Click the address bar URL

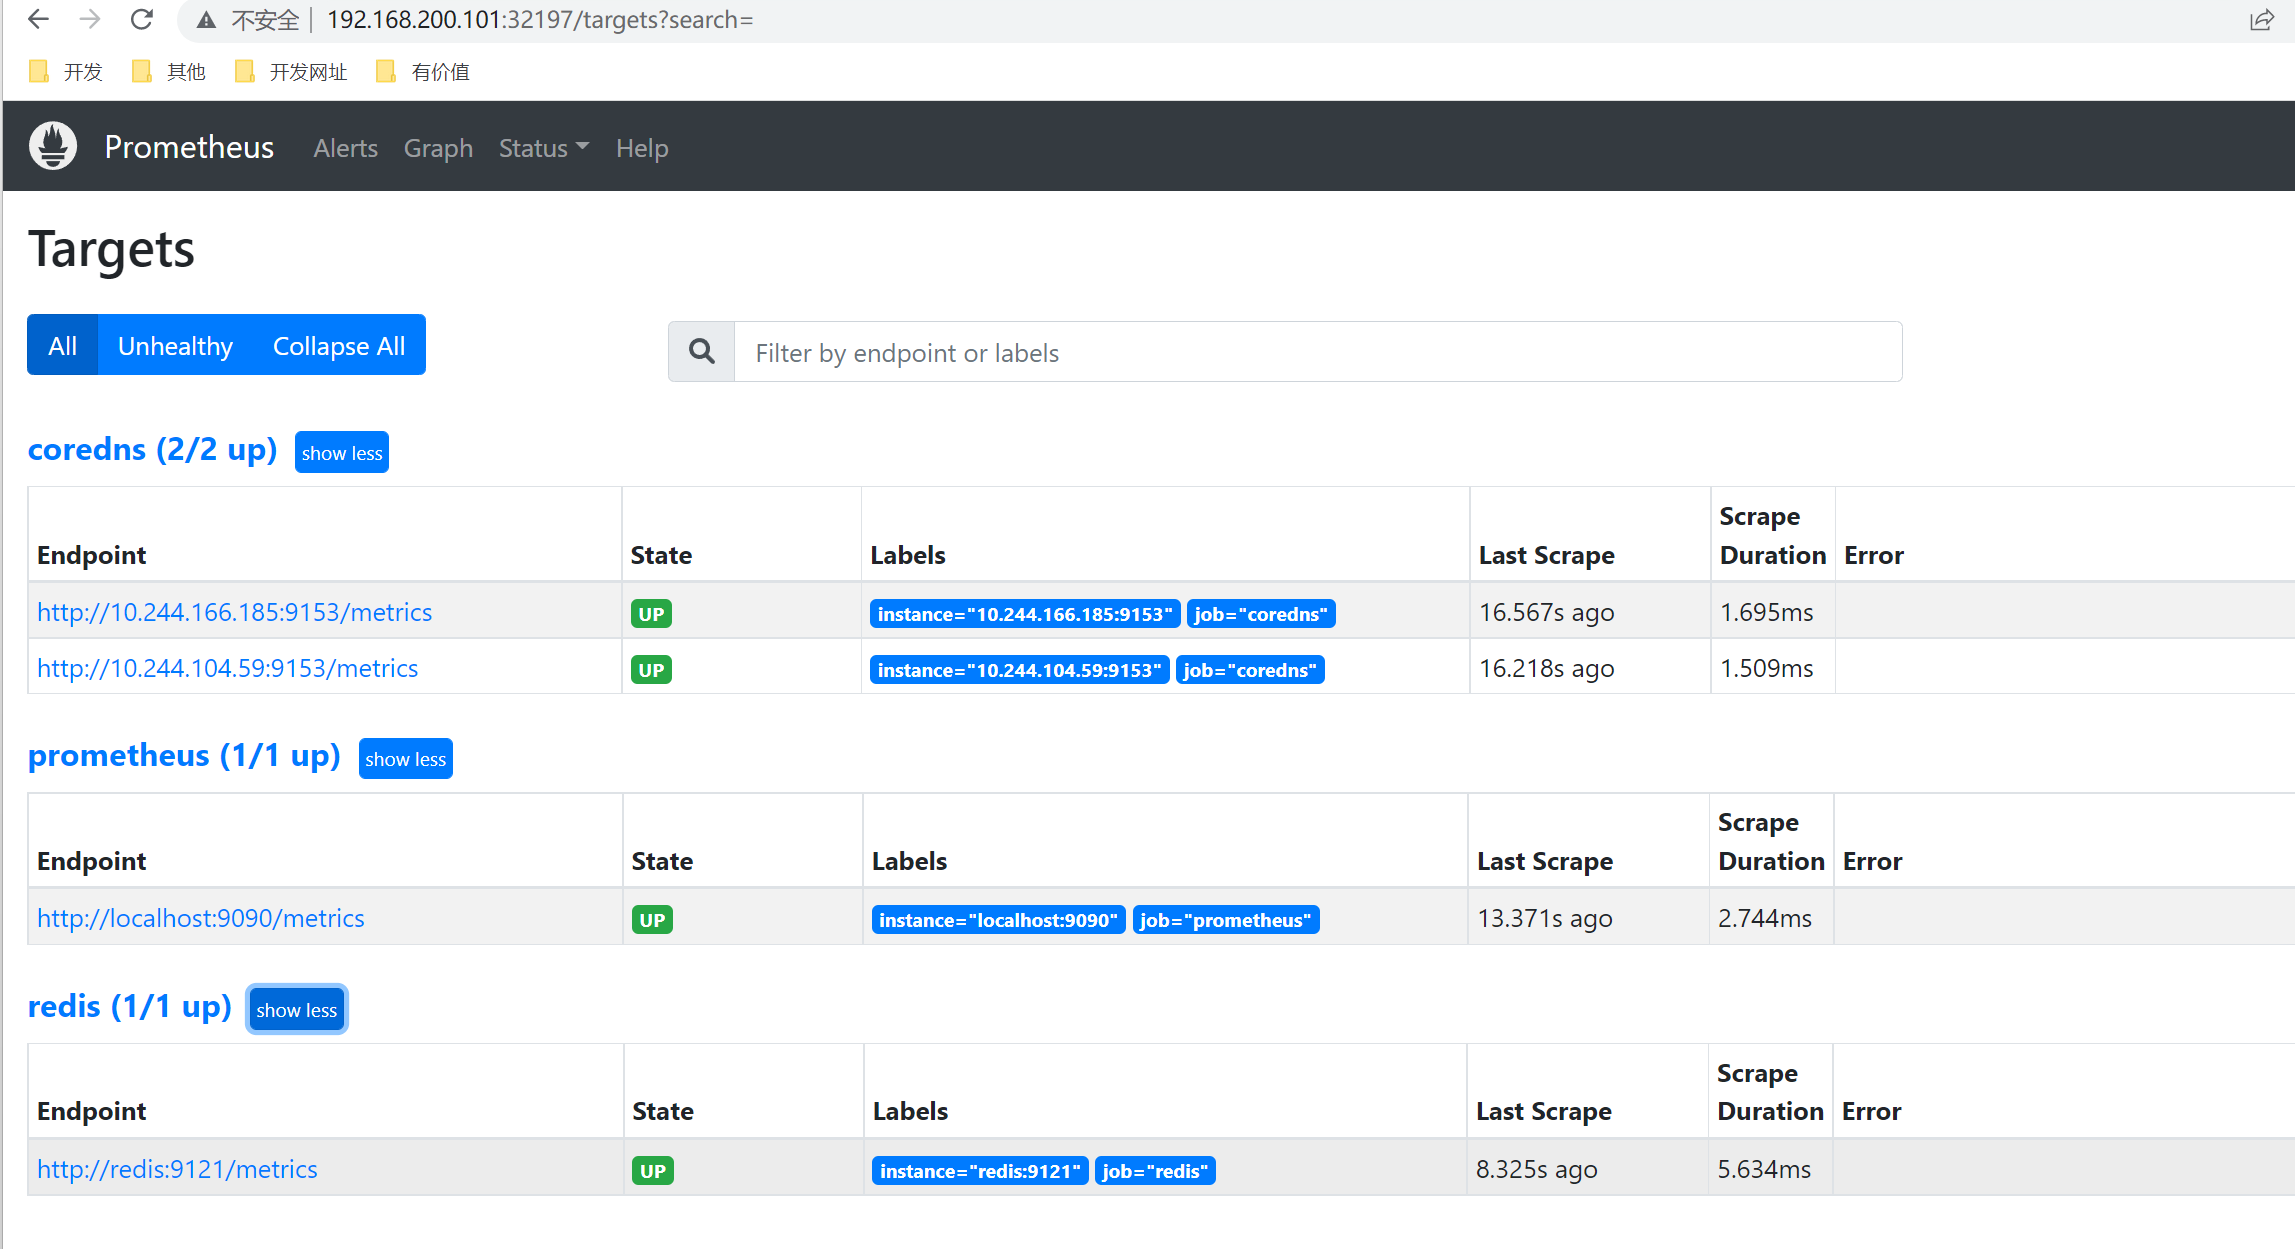point(540,20)
